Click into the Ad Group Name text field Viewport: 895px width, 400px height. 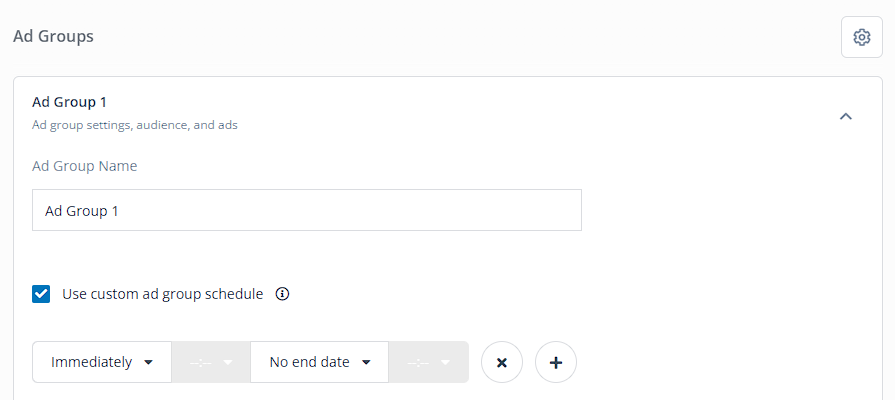[307, 210]
